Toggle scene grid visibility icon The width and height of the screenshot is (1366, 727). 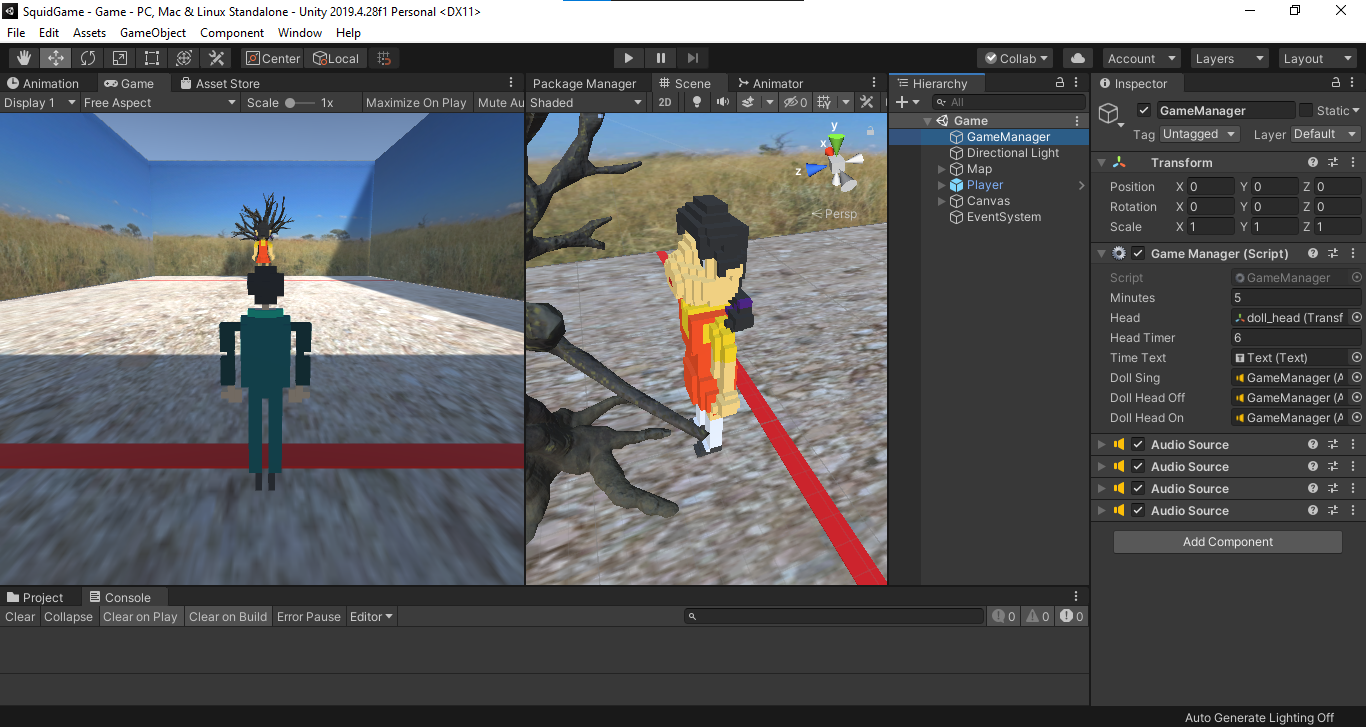click(824, 102)
